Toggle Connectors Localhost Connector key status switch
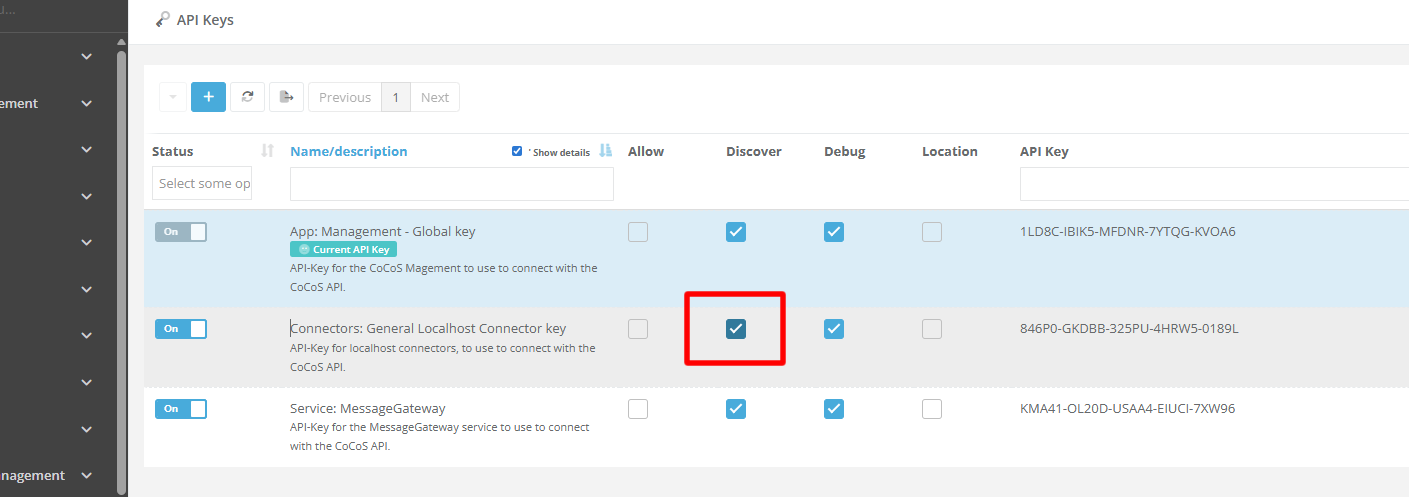This screenshot has height=497, width=1409. point(181,329)
